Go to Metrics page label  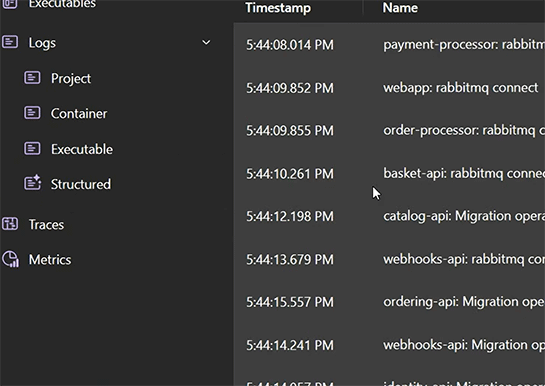50,260
